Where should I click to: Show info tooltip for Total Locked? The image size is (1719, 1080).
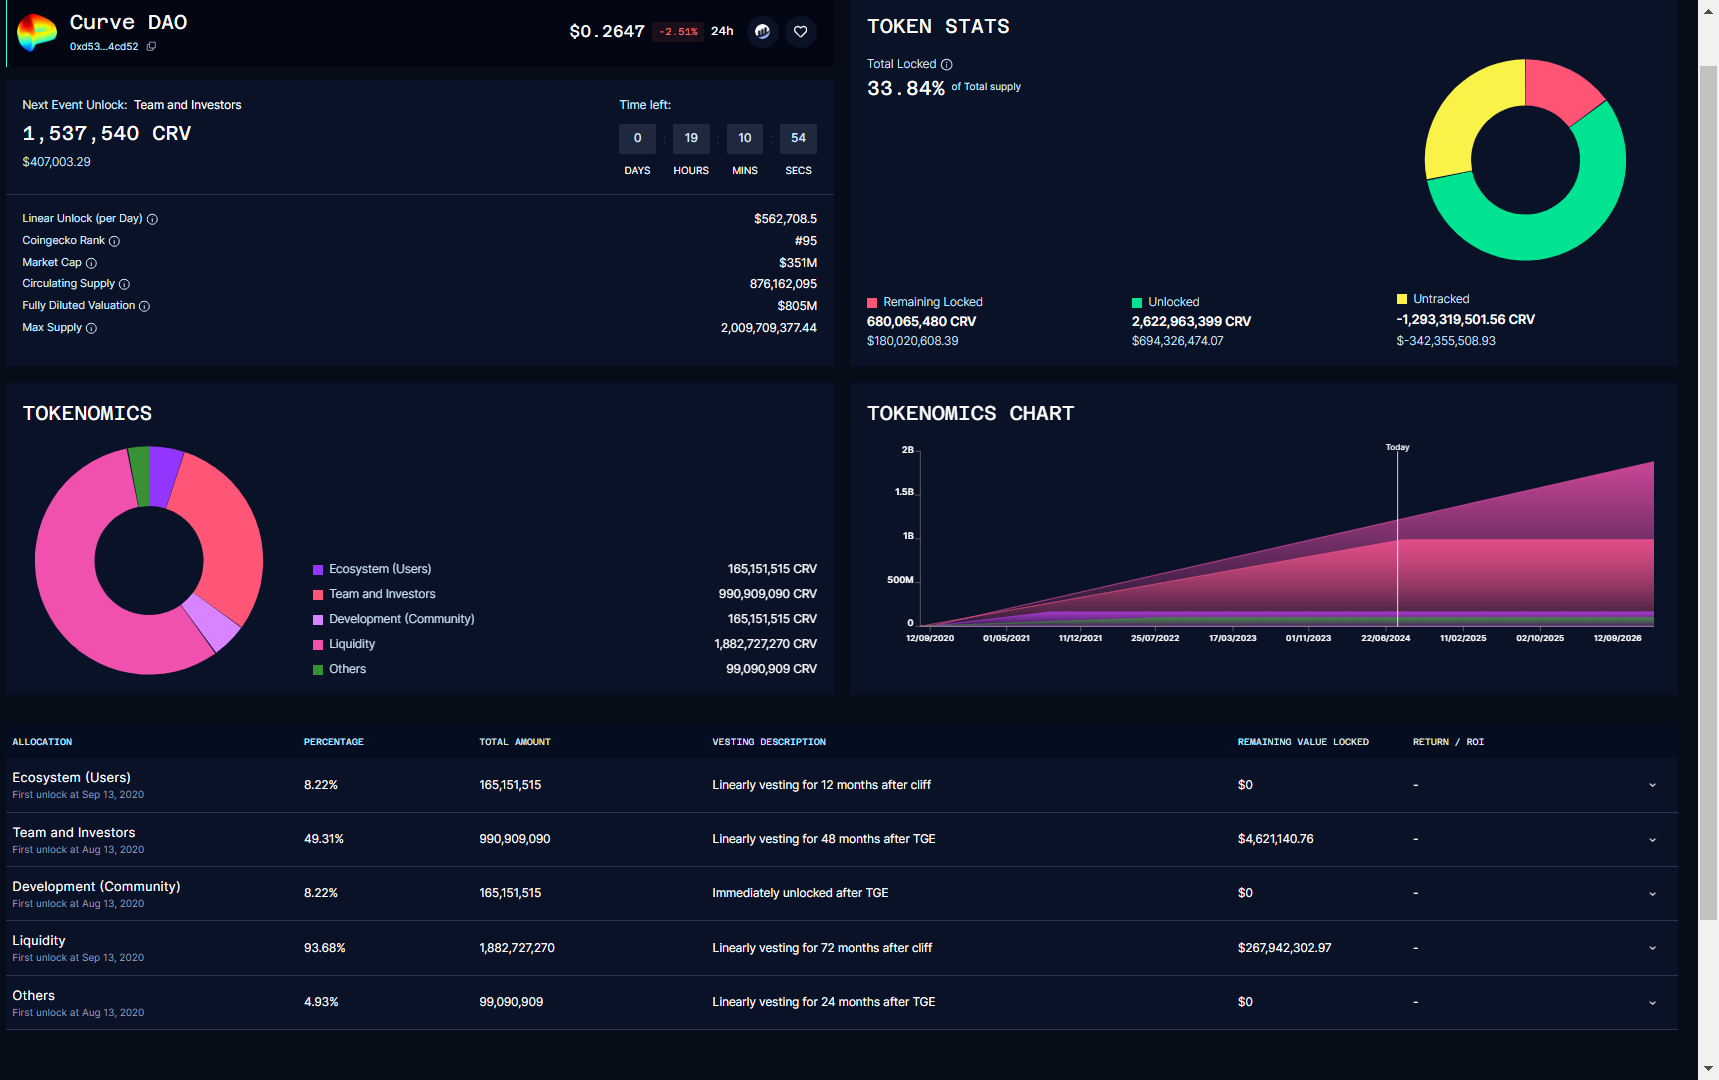pyautogui.click(x=946, y=65)
